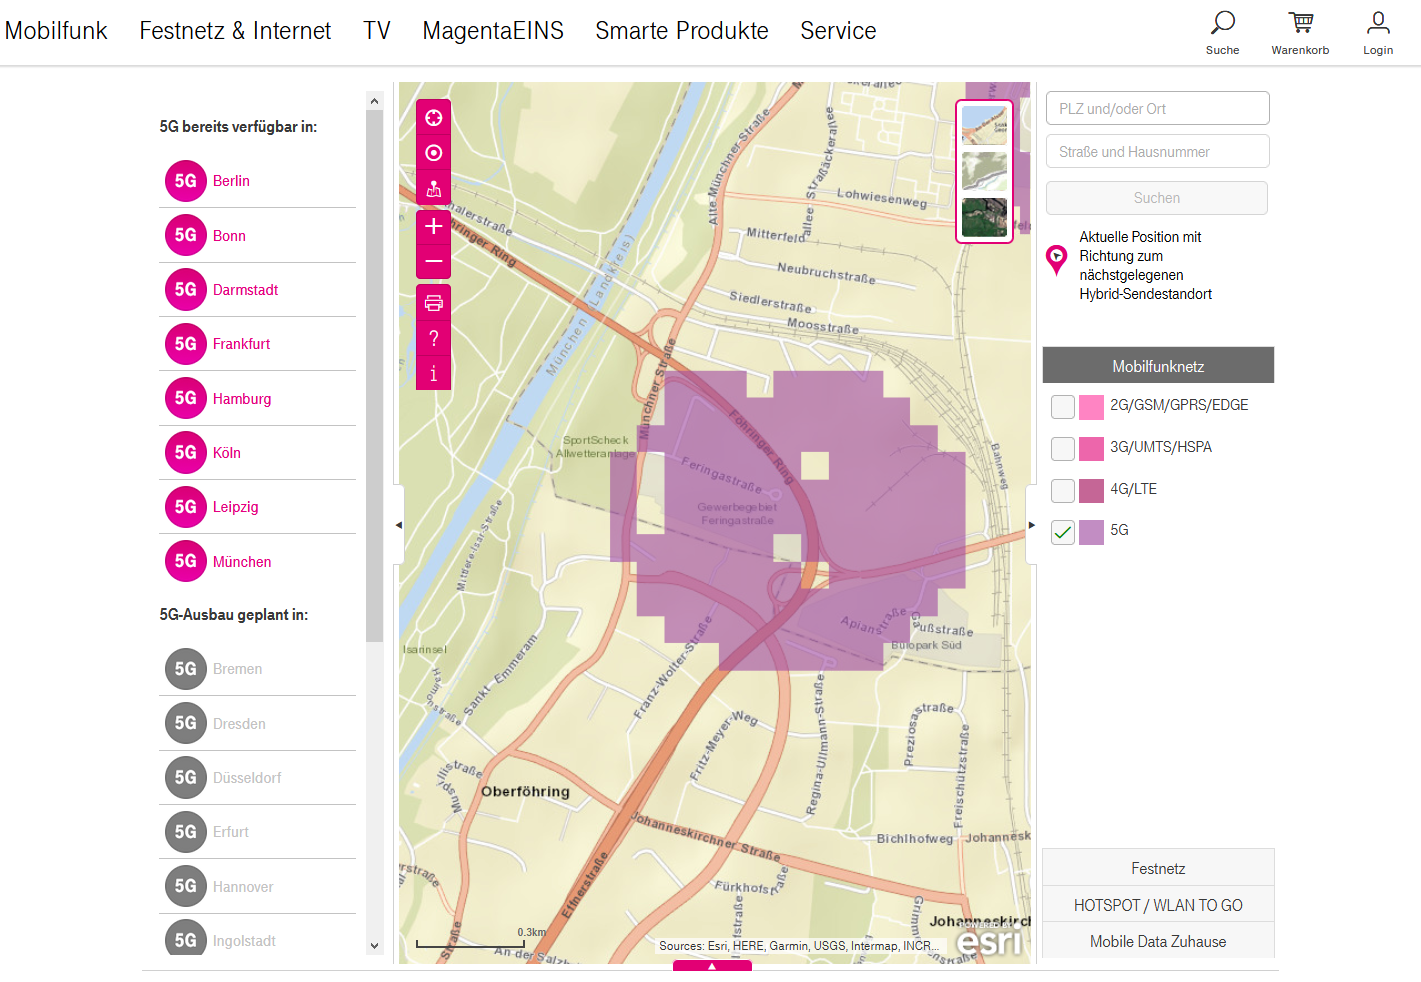Uncheck the 5G layer checkbox
The height and width of the screenshot is (982, 1421).
[1063, 532]
